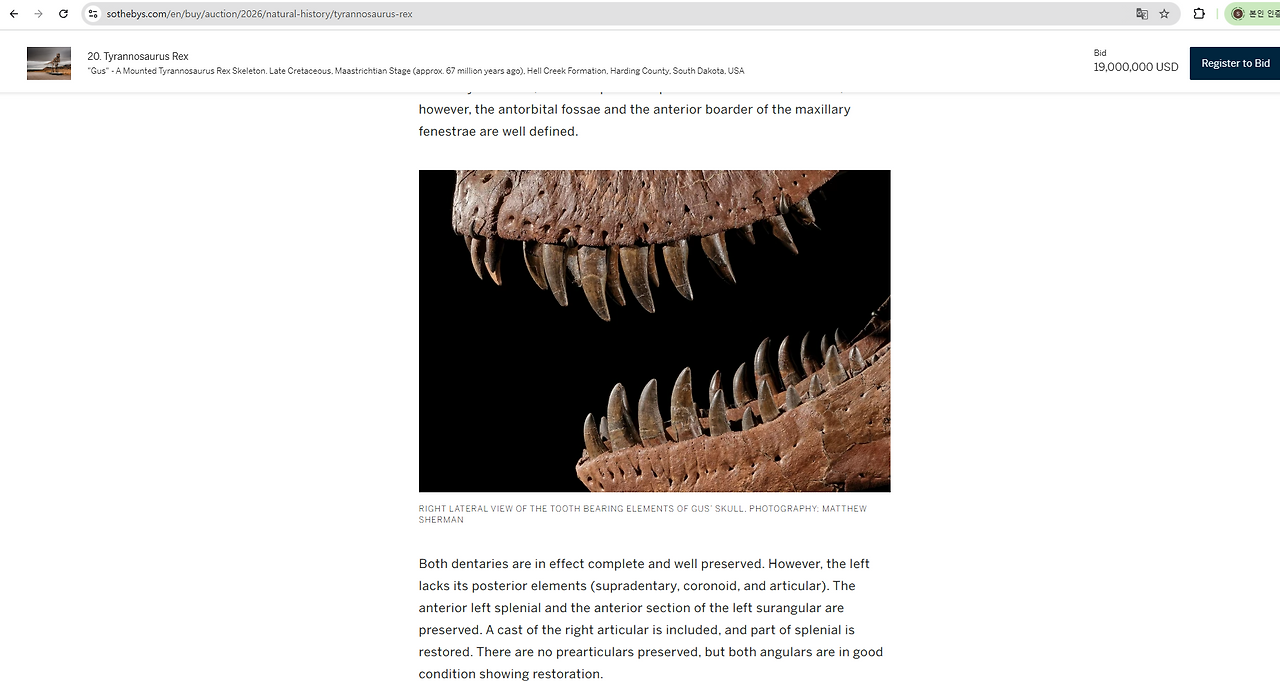Screen dimensions: 1280x681
Task: Click the 'Bid' label above the amount
Action: click(x=1100, y=53)
